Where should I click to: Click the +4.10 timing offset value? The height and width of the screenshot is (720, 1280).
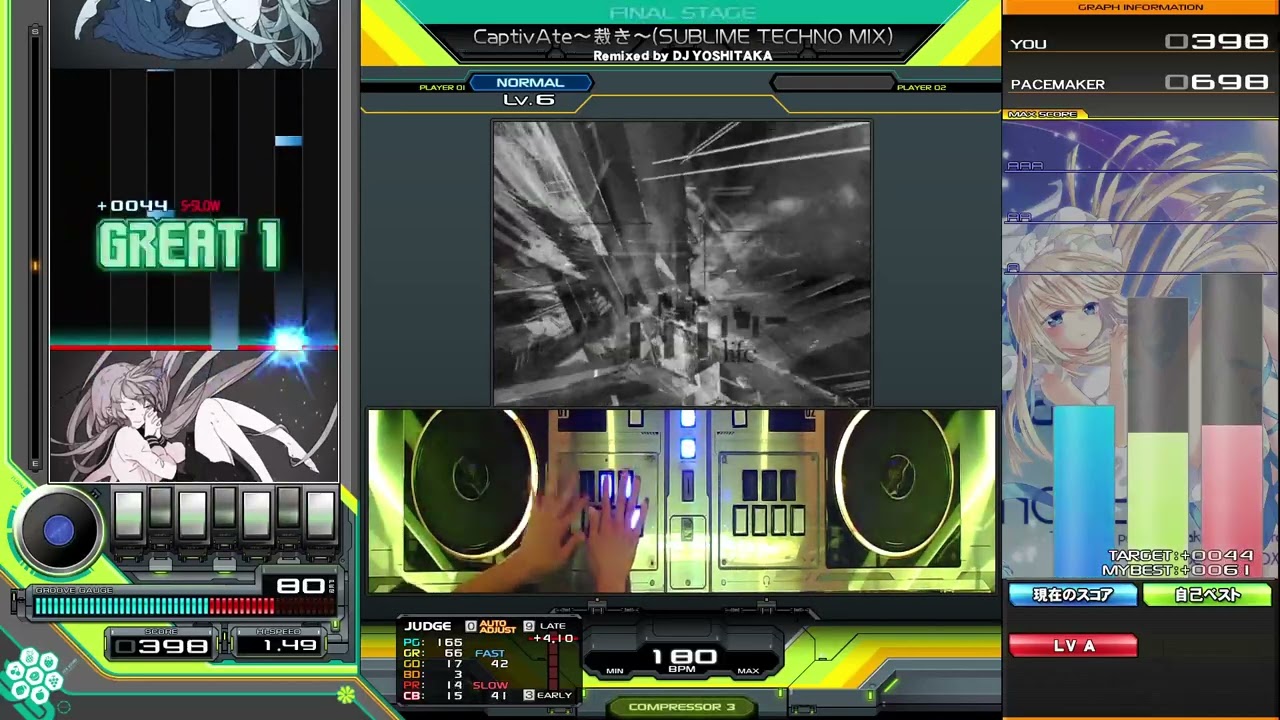553,638
